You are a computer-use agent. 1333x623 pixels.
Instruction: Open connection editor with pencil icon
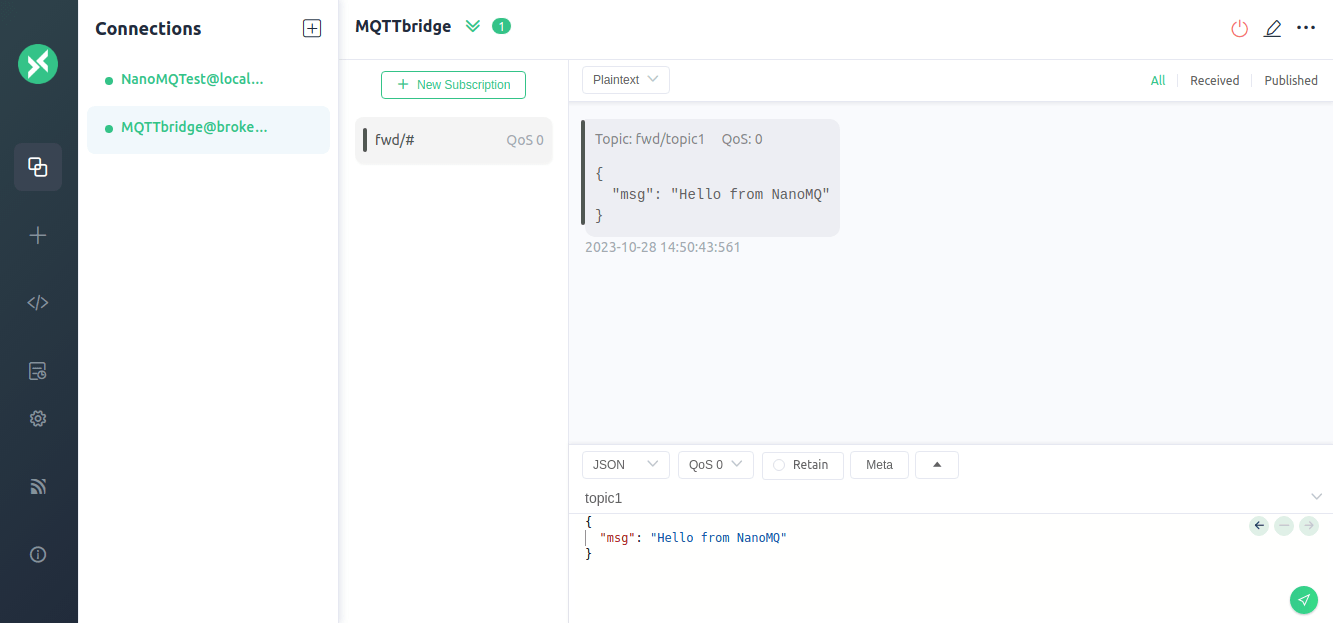click(x=1272, y=29)
